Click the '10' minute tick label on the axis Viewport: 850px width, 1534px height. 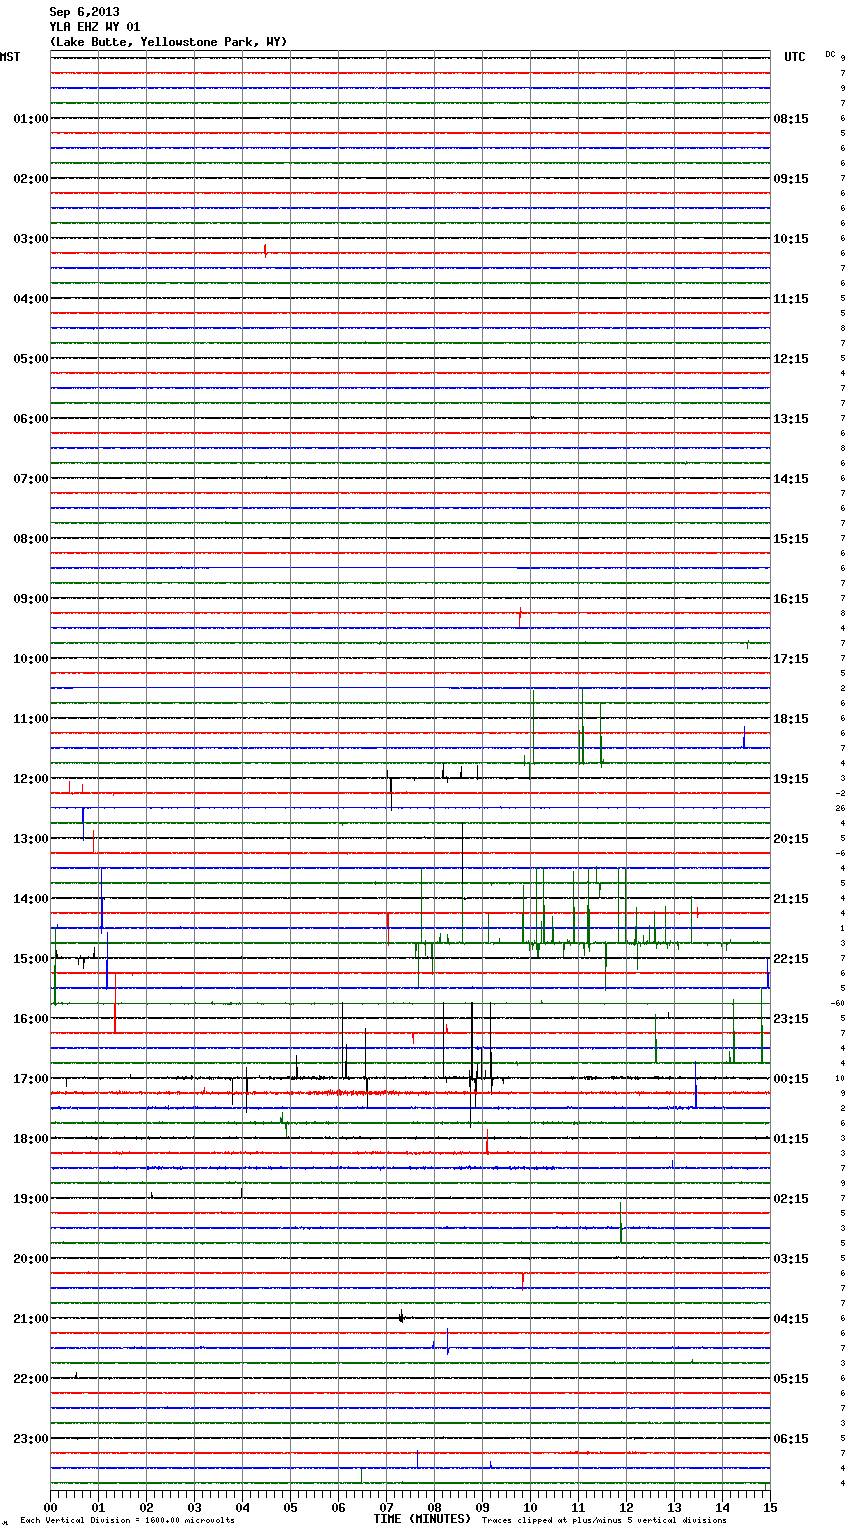(x=530, y=1507)
